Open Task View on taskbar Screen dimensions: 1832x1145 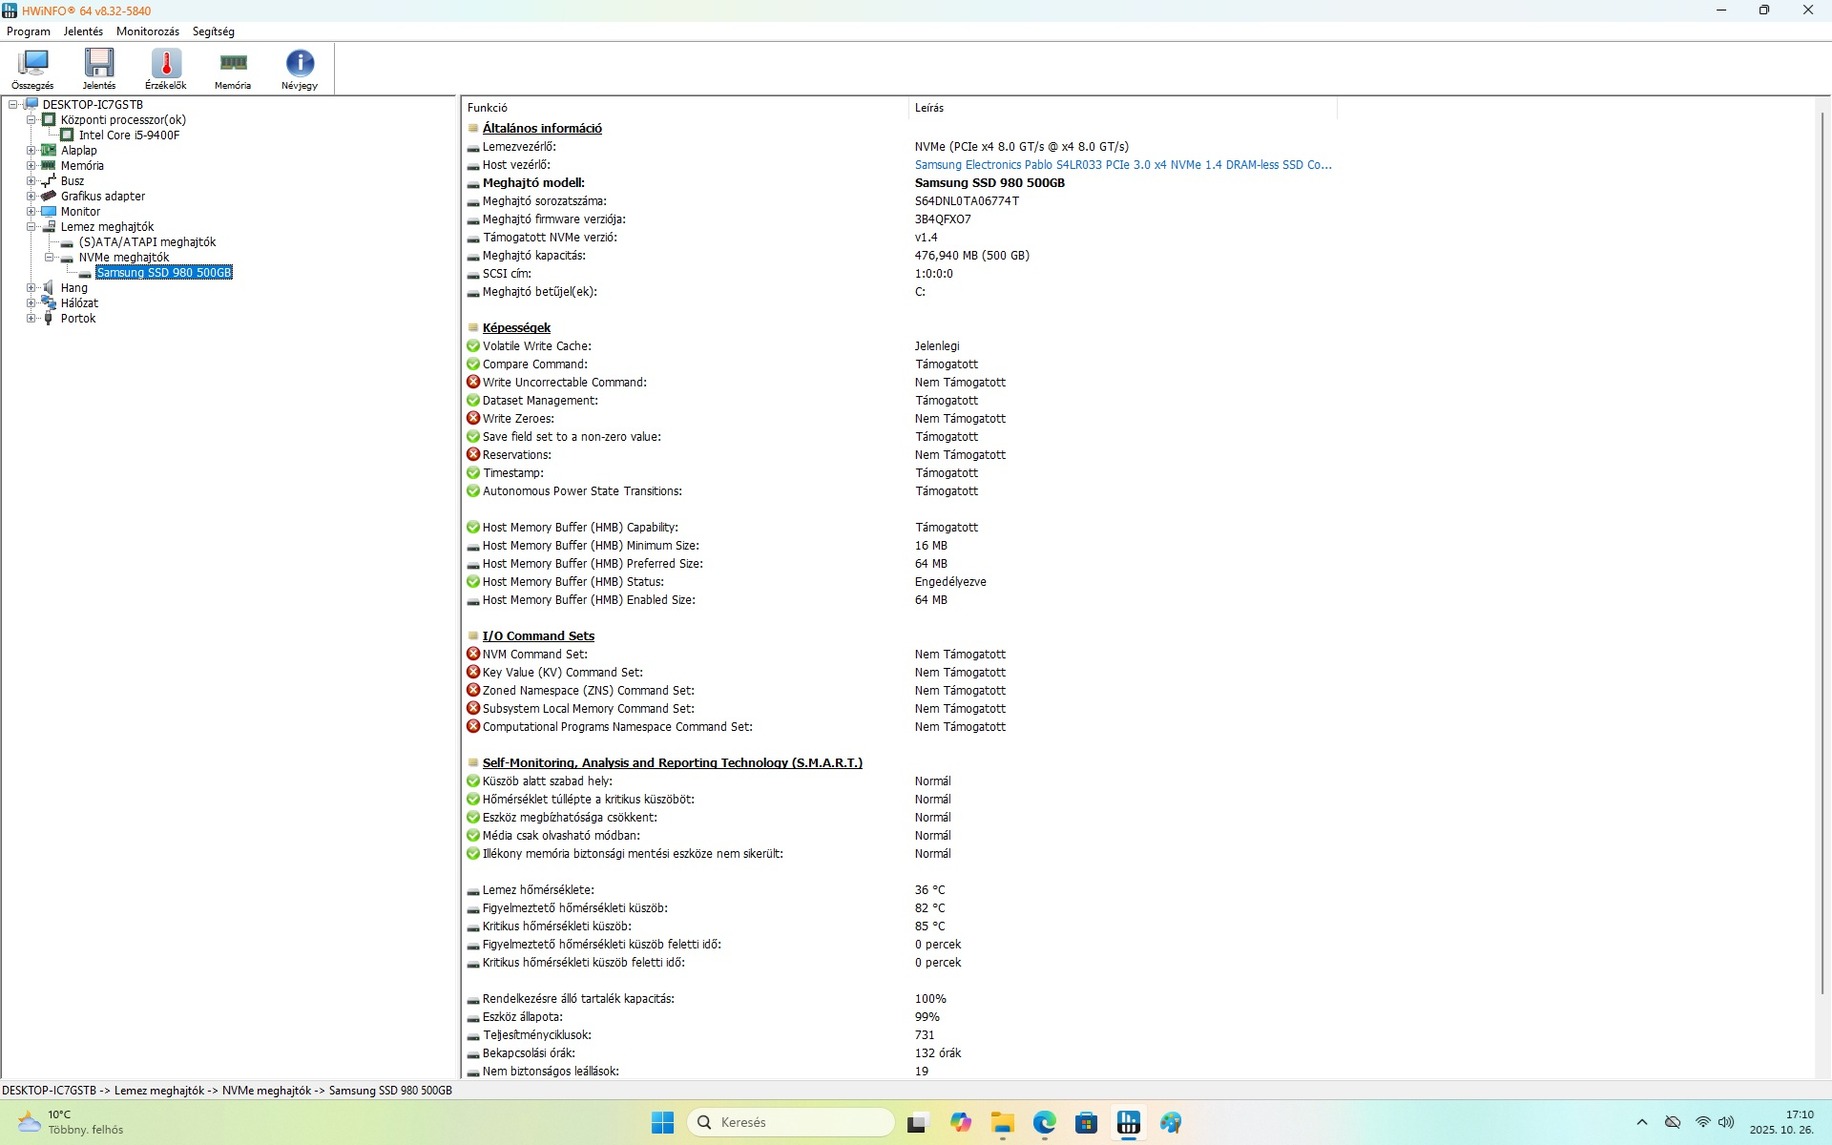pyautogui.click(x=917, y=1123)
